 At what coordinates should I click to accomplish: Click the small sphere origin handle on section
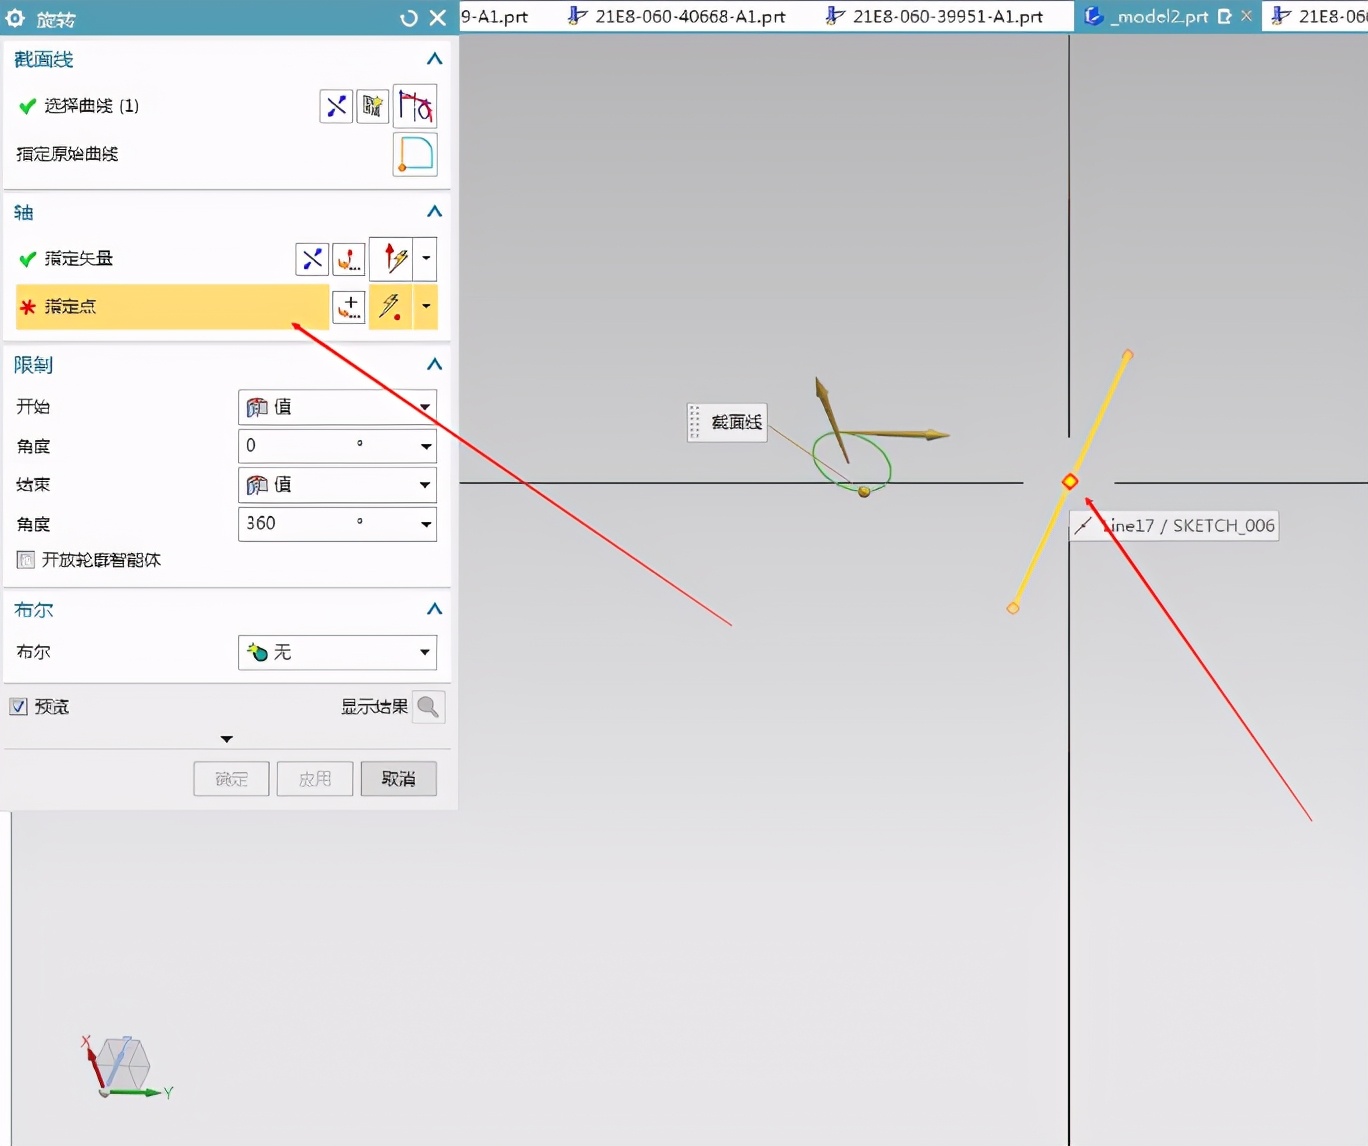click(x=864, y=491)
